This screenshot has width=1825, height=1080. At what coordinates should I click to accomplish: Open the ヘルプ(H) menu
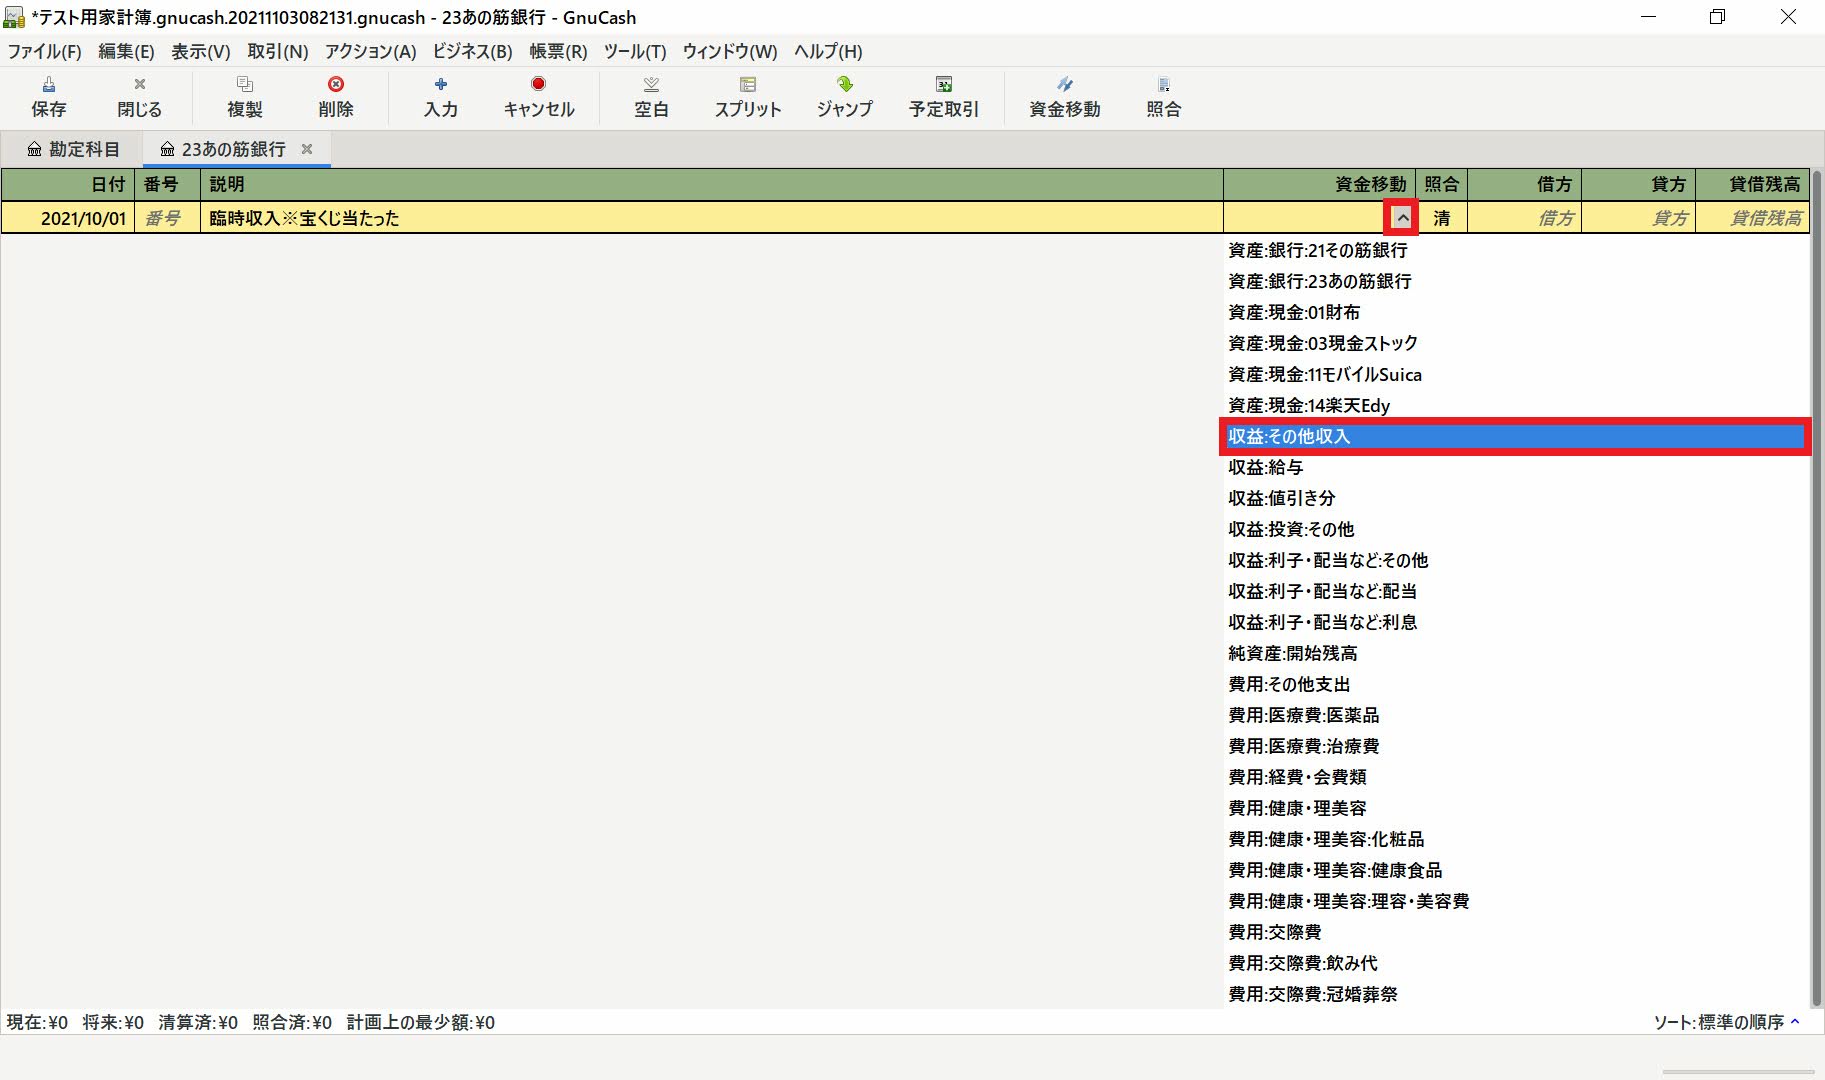click(827, 51)
